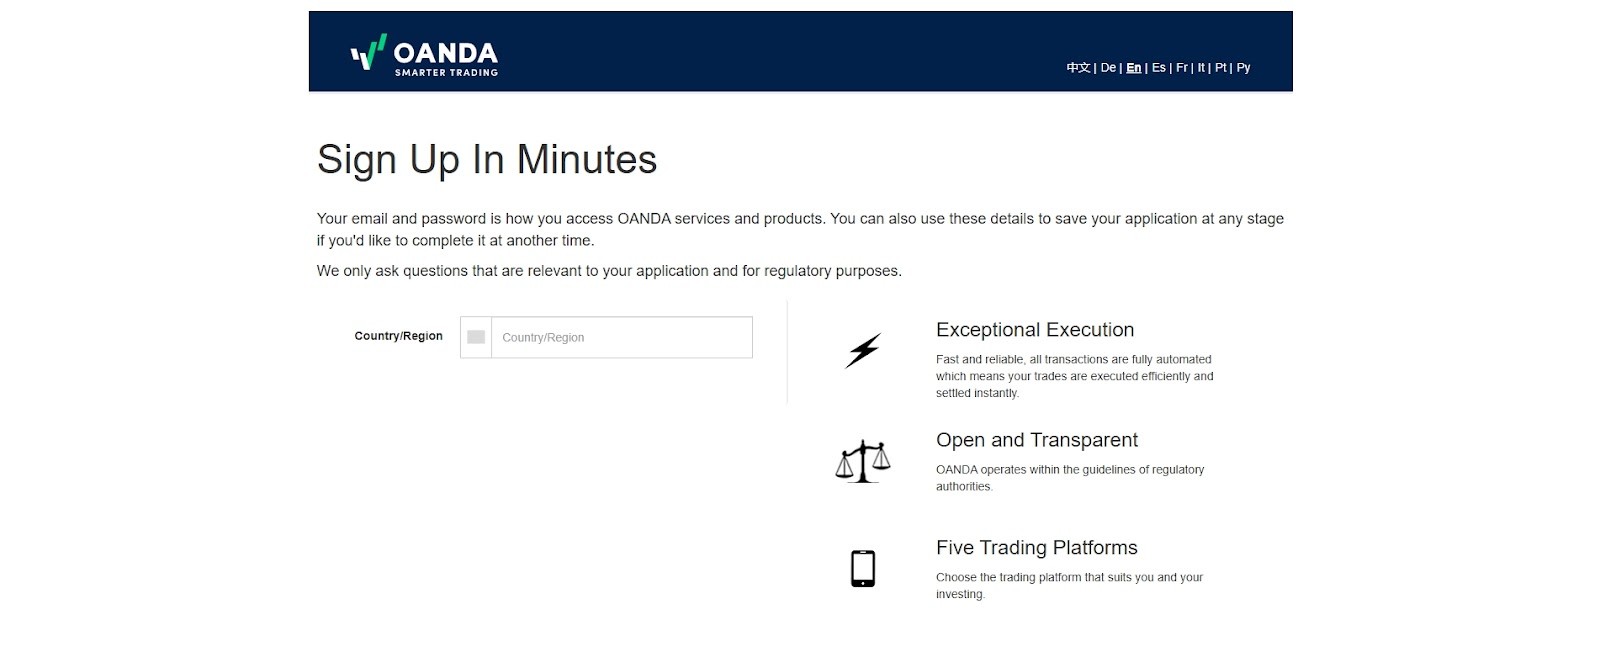Click the grey flag placeholder in Country field
This screenshot has width=1600, height=652.
click(x=476, y=337)
